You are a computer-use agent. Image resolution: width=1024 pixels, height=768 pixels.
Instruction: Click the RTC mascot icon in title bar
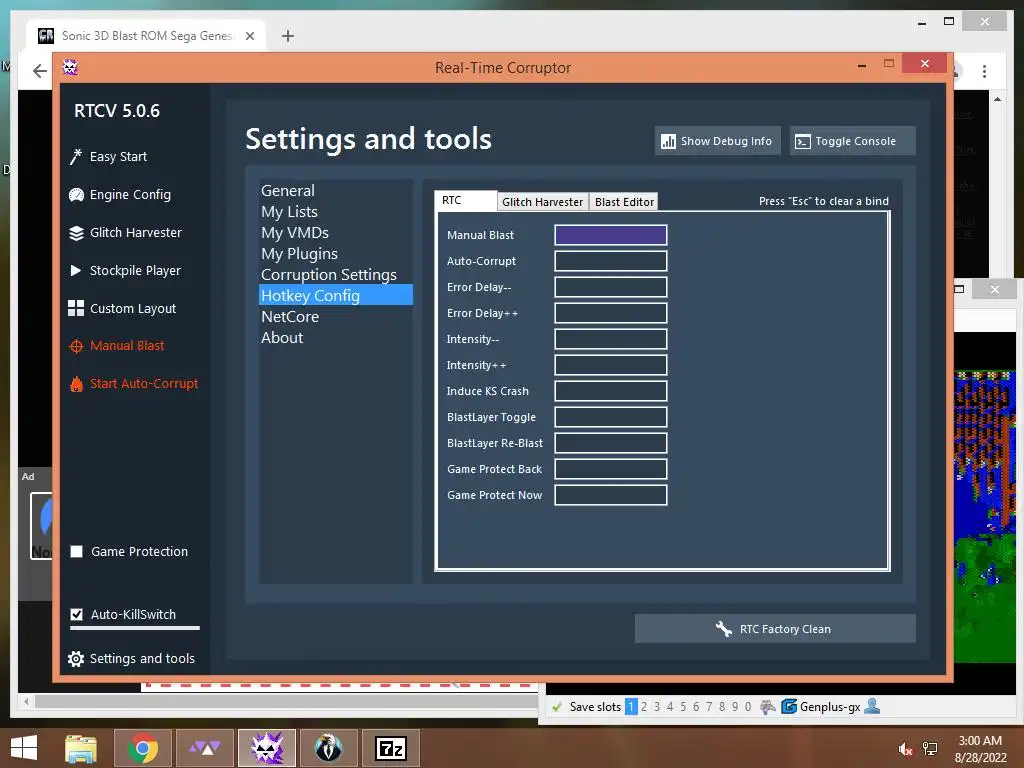click(x=70, y=67)
